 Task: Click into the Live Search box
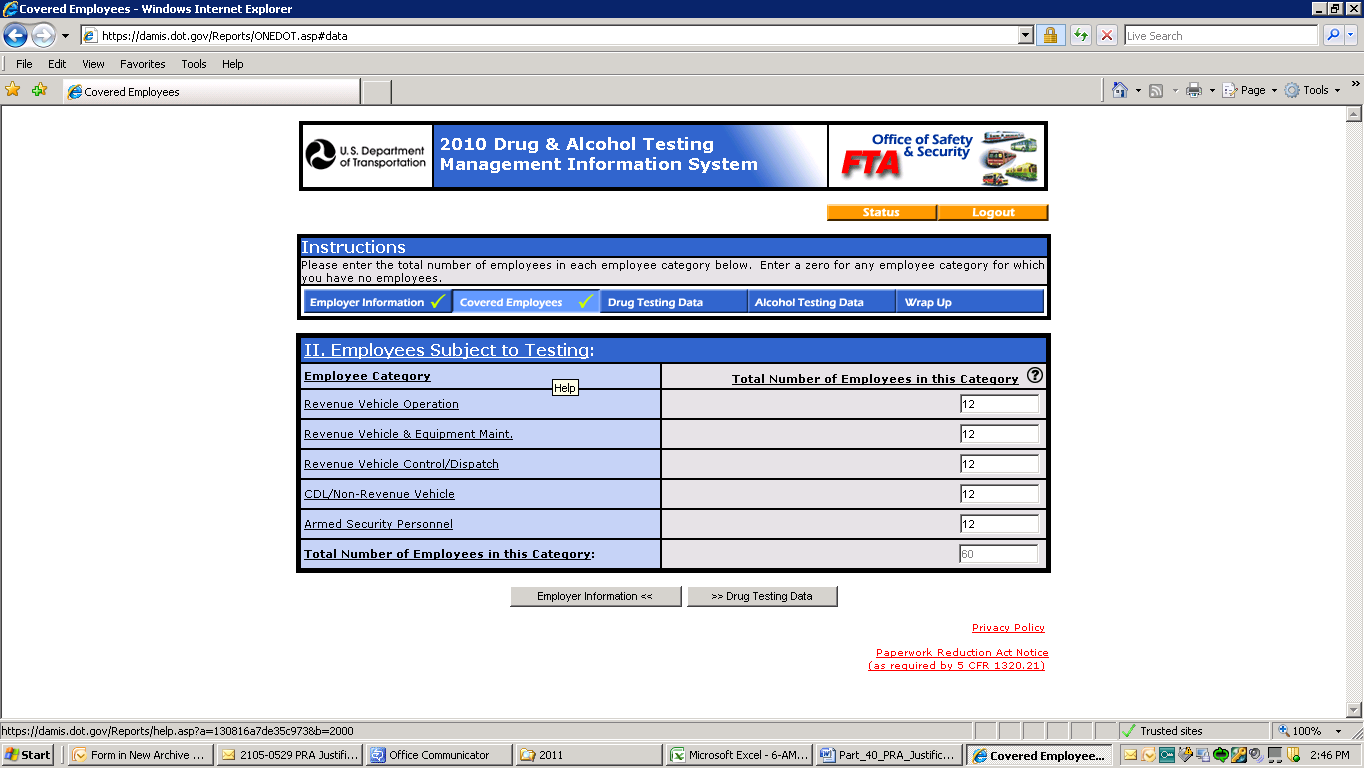[1221, 36]
